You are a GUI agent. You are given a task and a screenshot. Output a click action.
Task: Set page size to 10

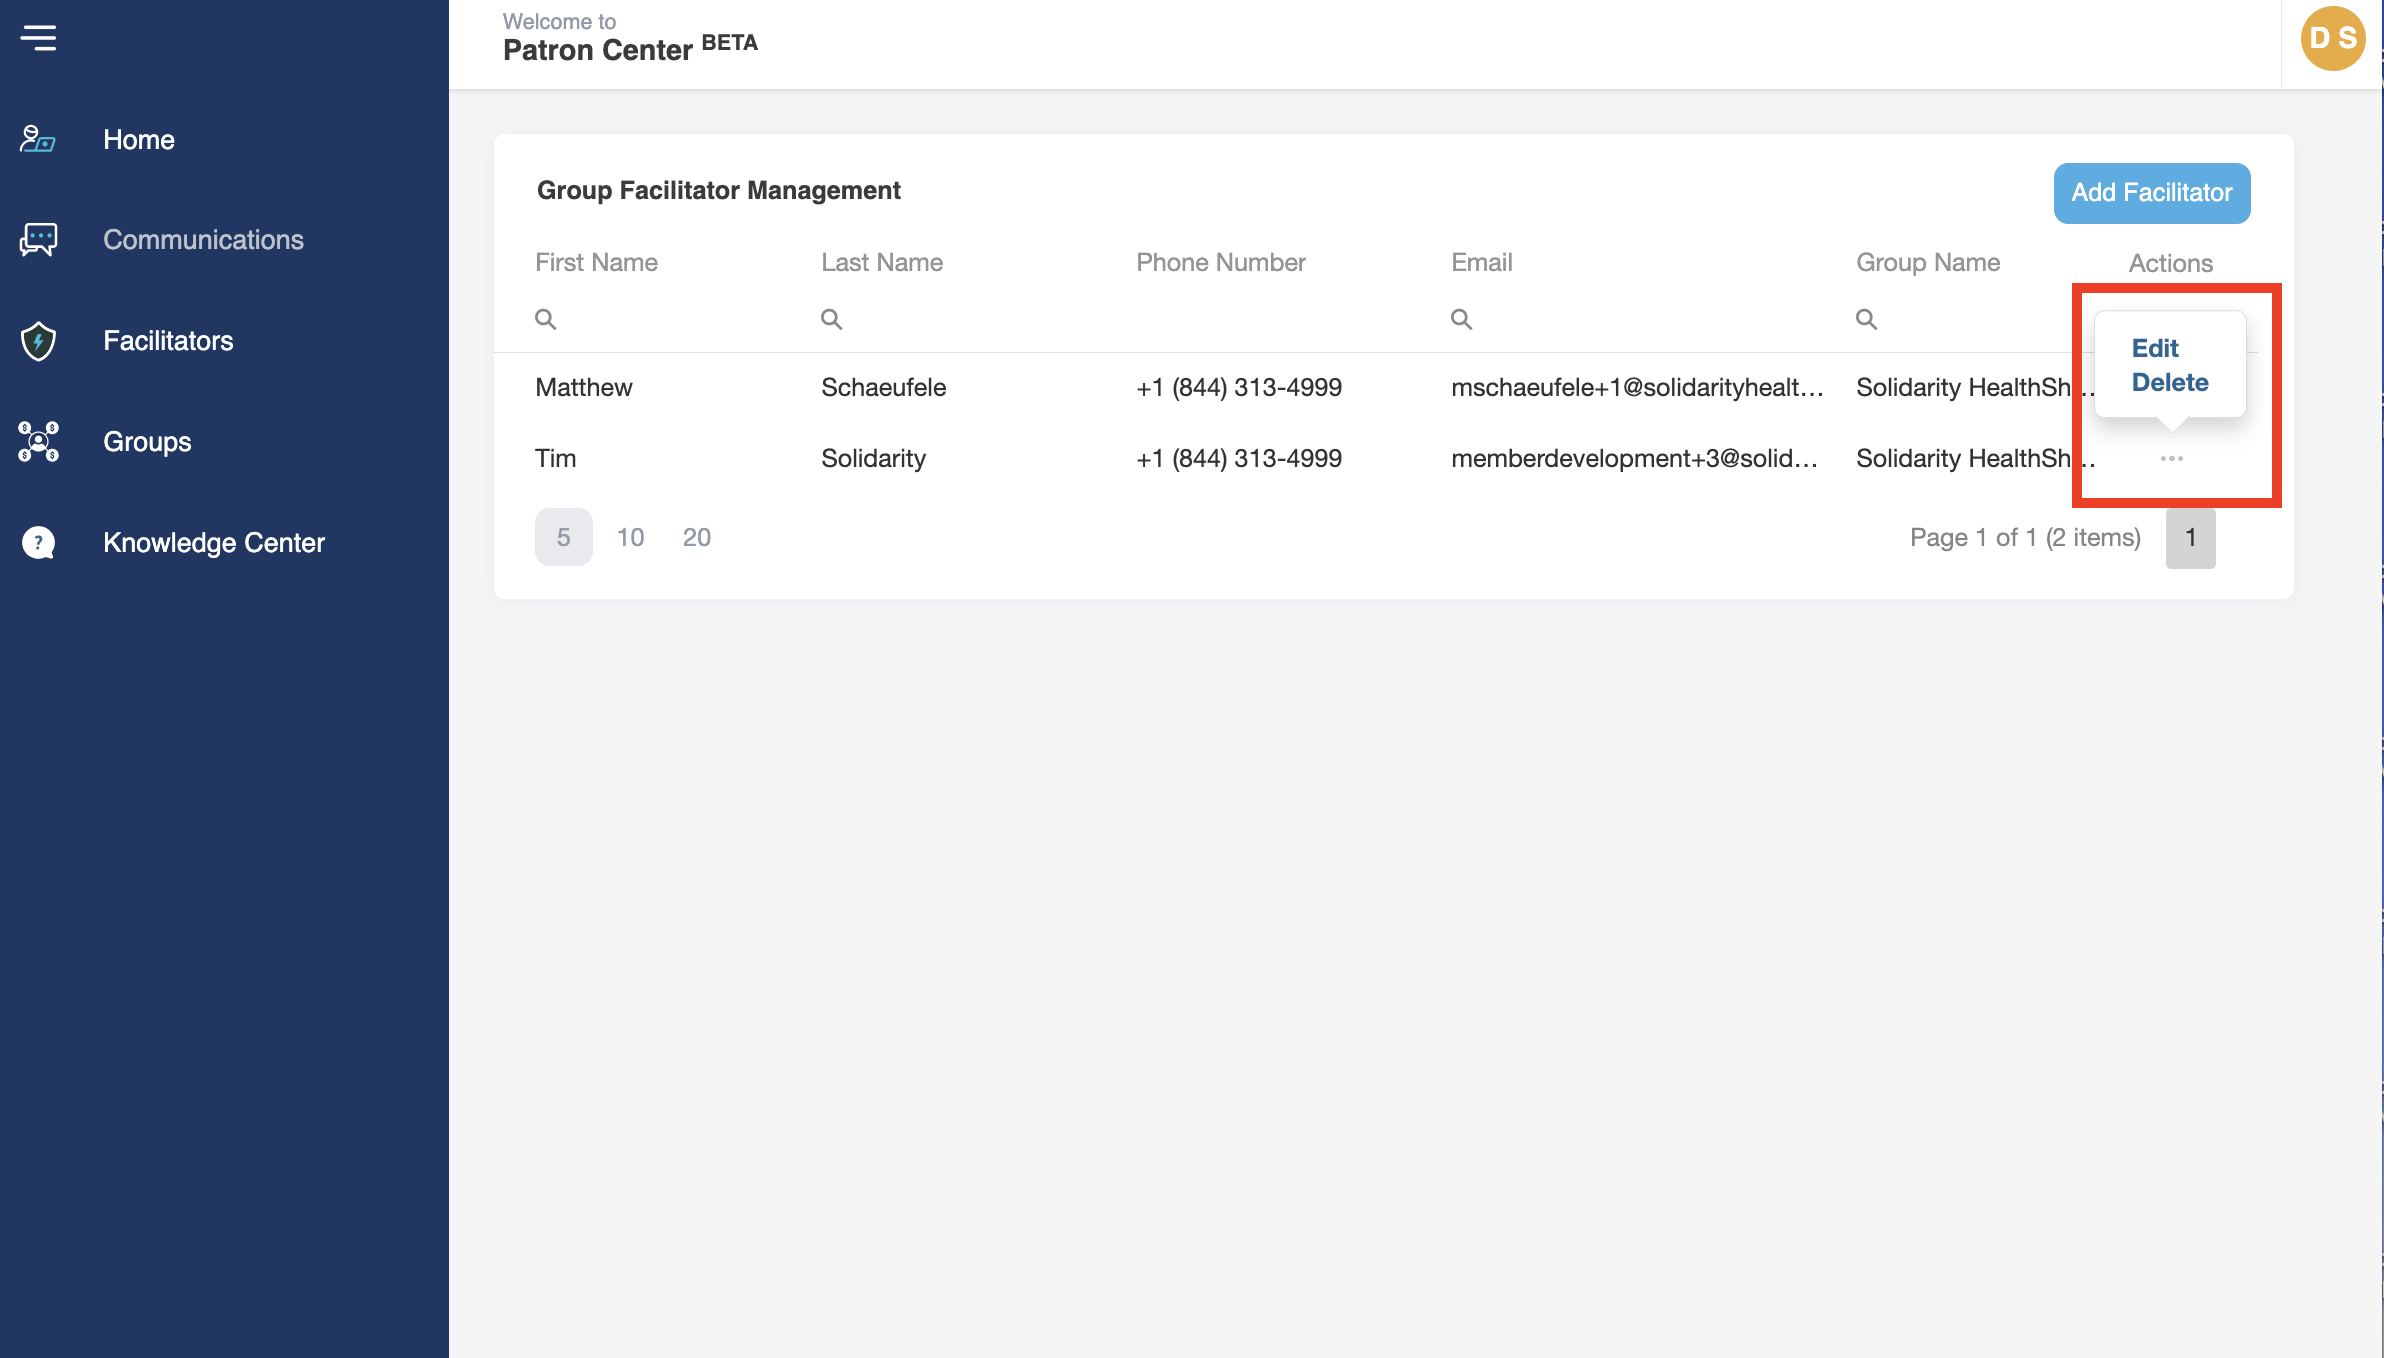tap(630, 538)
